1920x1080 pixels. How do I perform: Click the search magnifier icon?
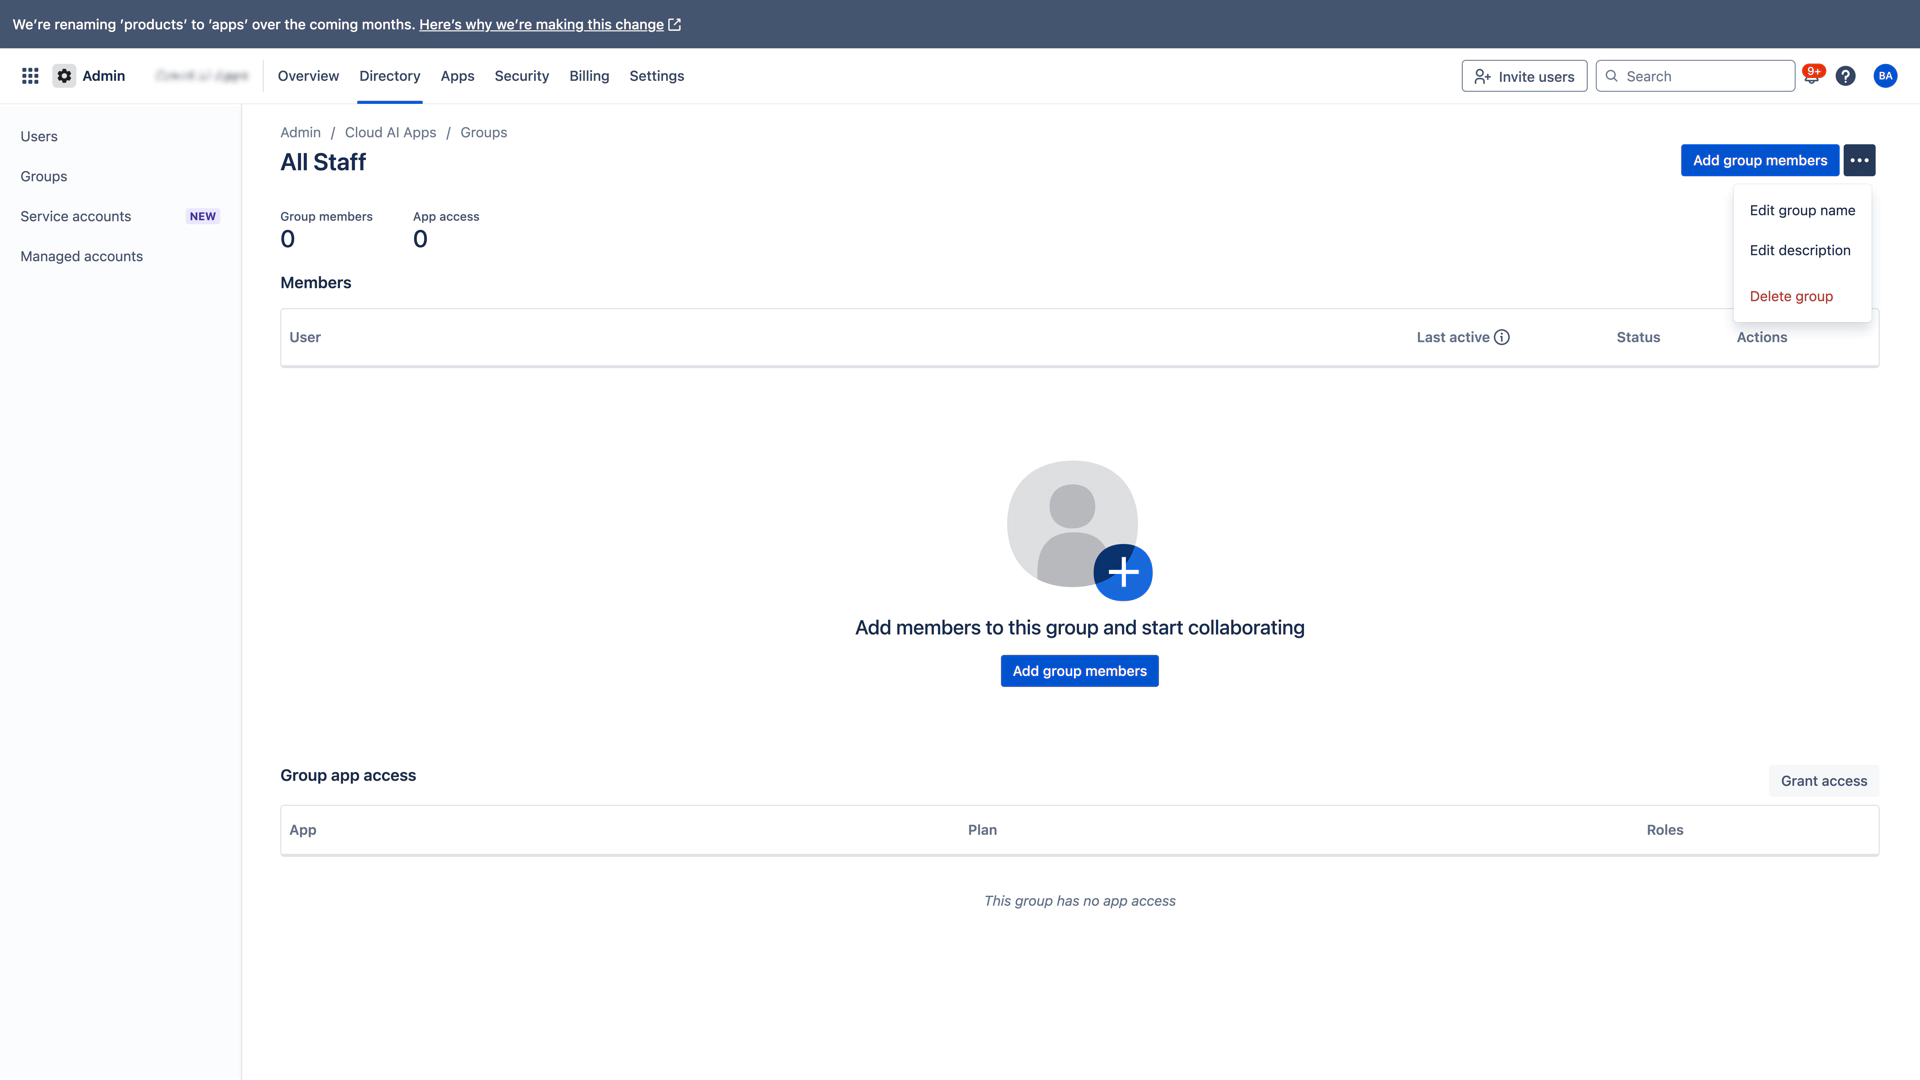point(1611,76)
